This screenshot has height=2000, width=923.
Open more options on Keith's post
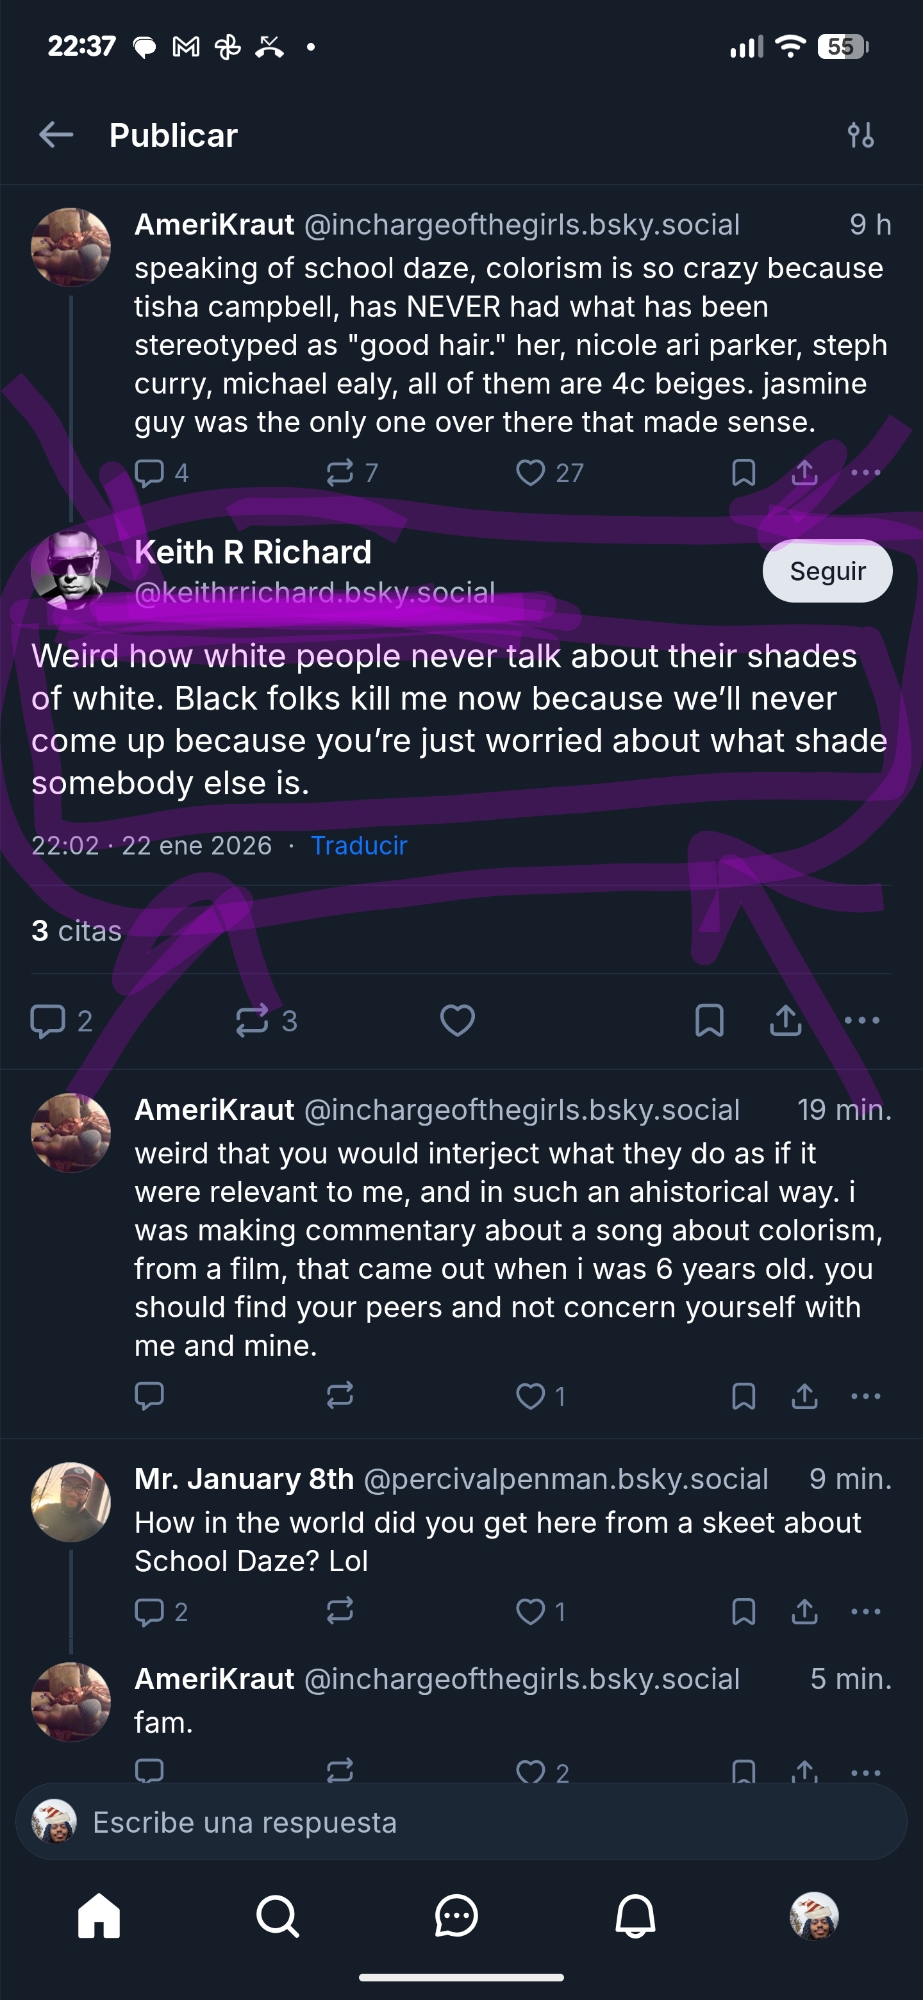(x=862, y=1020)
